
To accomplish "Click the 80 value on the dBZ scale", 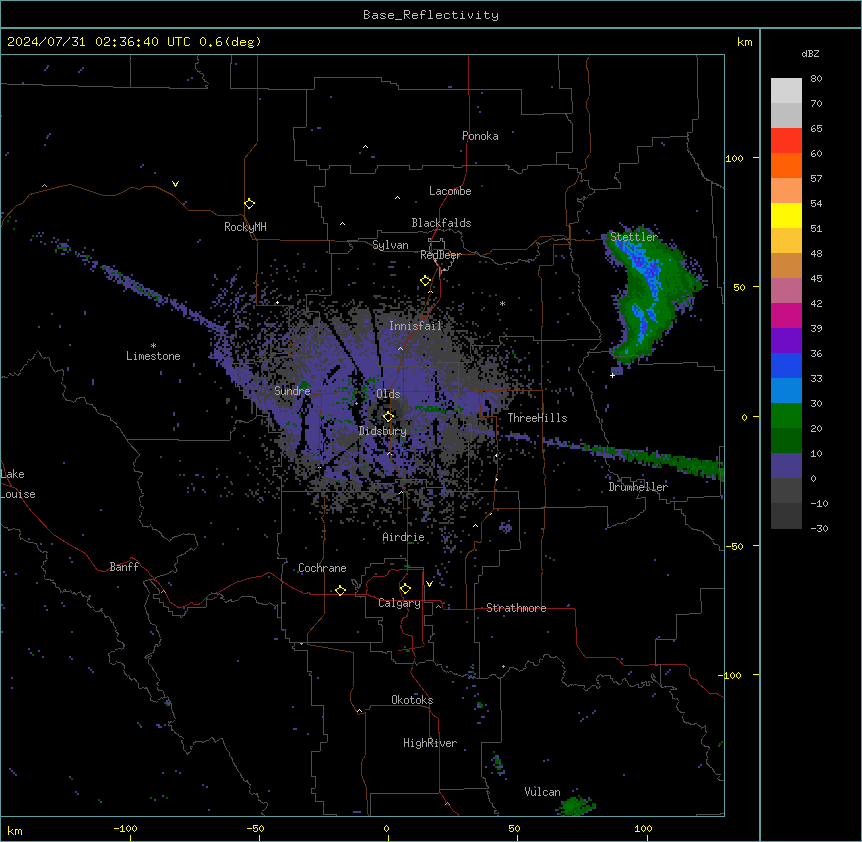I will pos(816,79).
